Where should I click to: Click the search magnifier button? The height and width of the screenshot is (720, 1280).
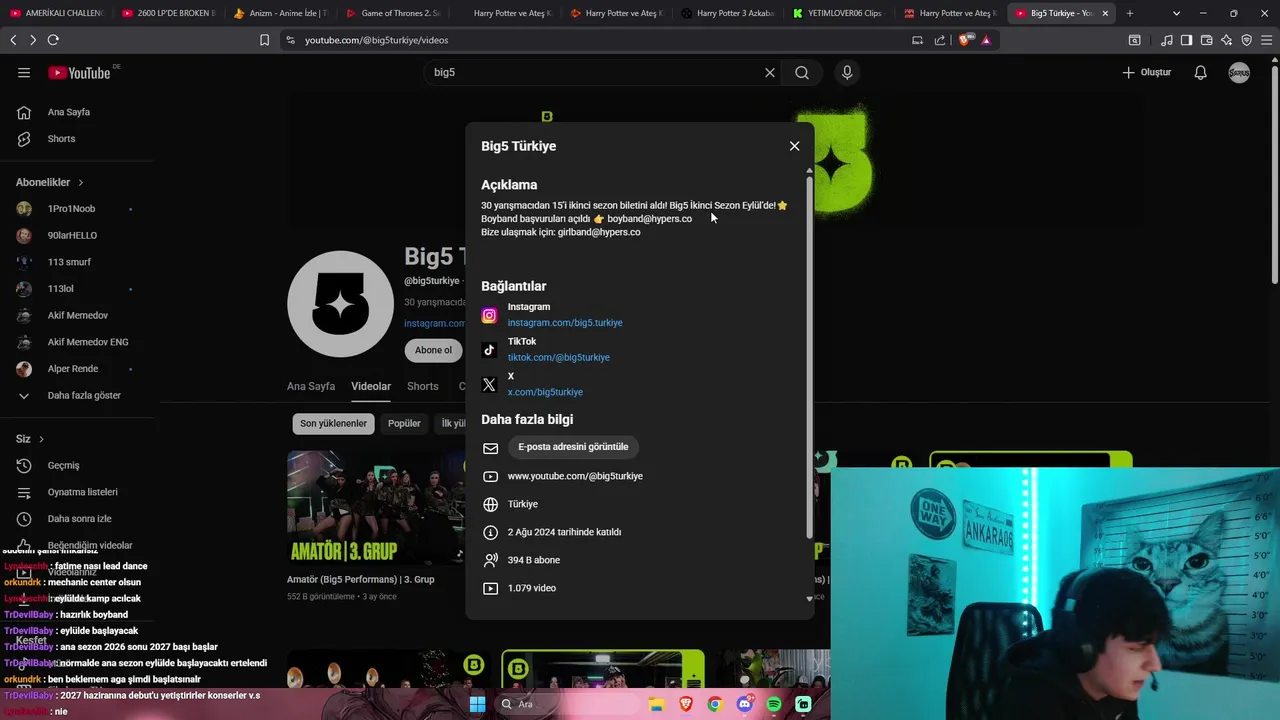click(802, 72)
